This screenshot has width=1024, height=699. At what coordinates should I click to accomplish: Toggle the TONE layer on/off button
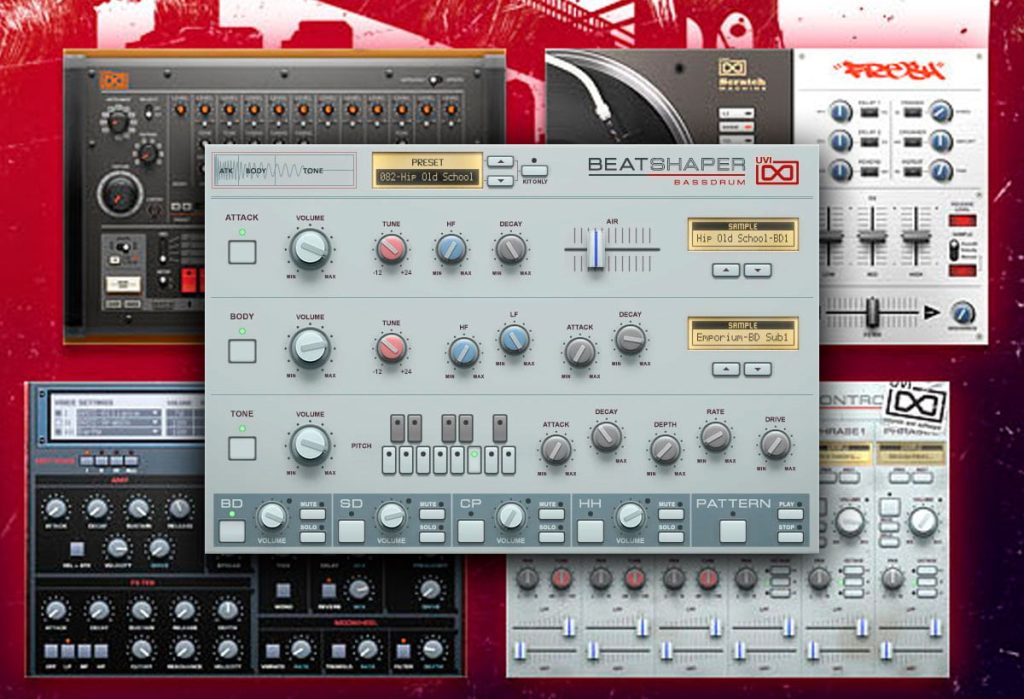point(242,448)
